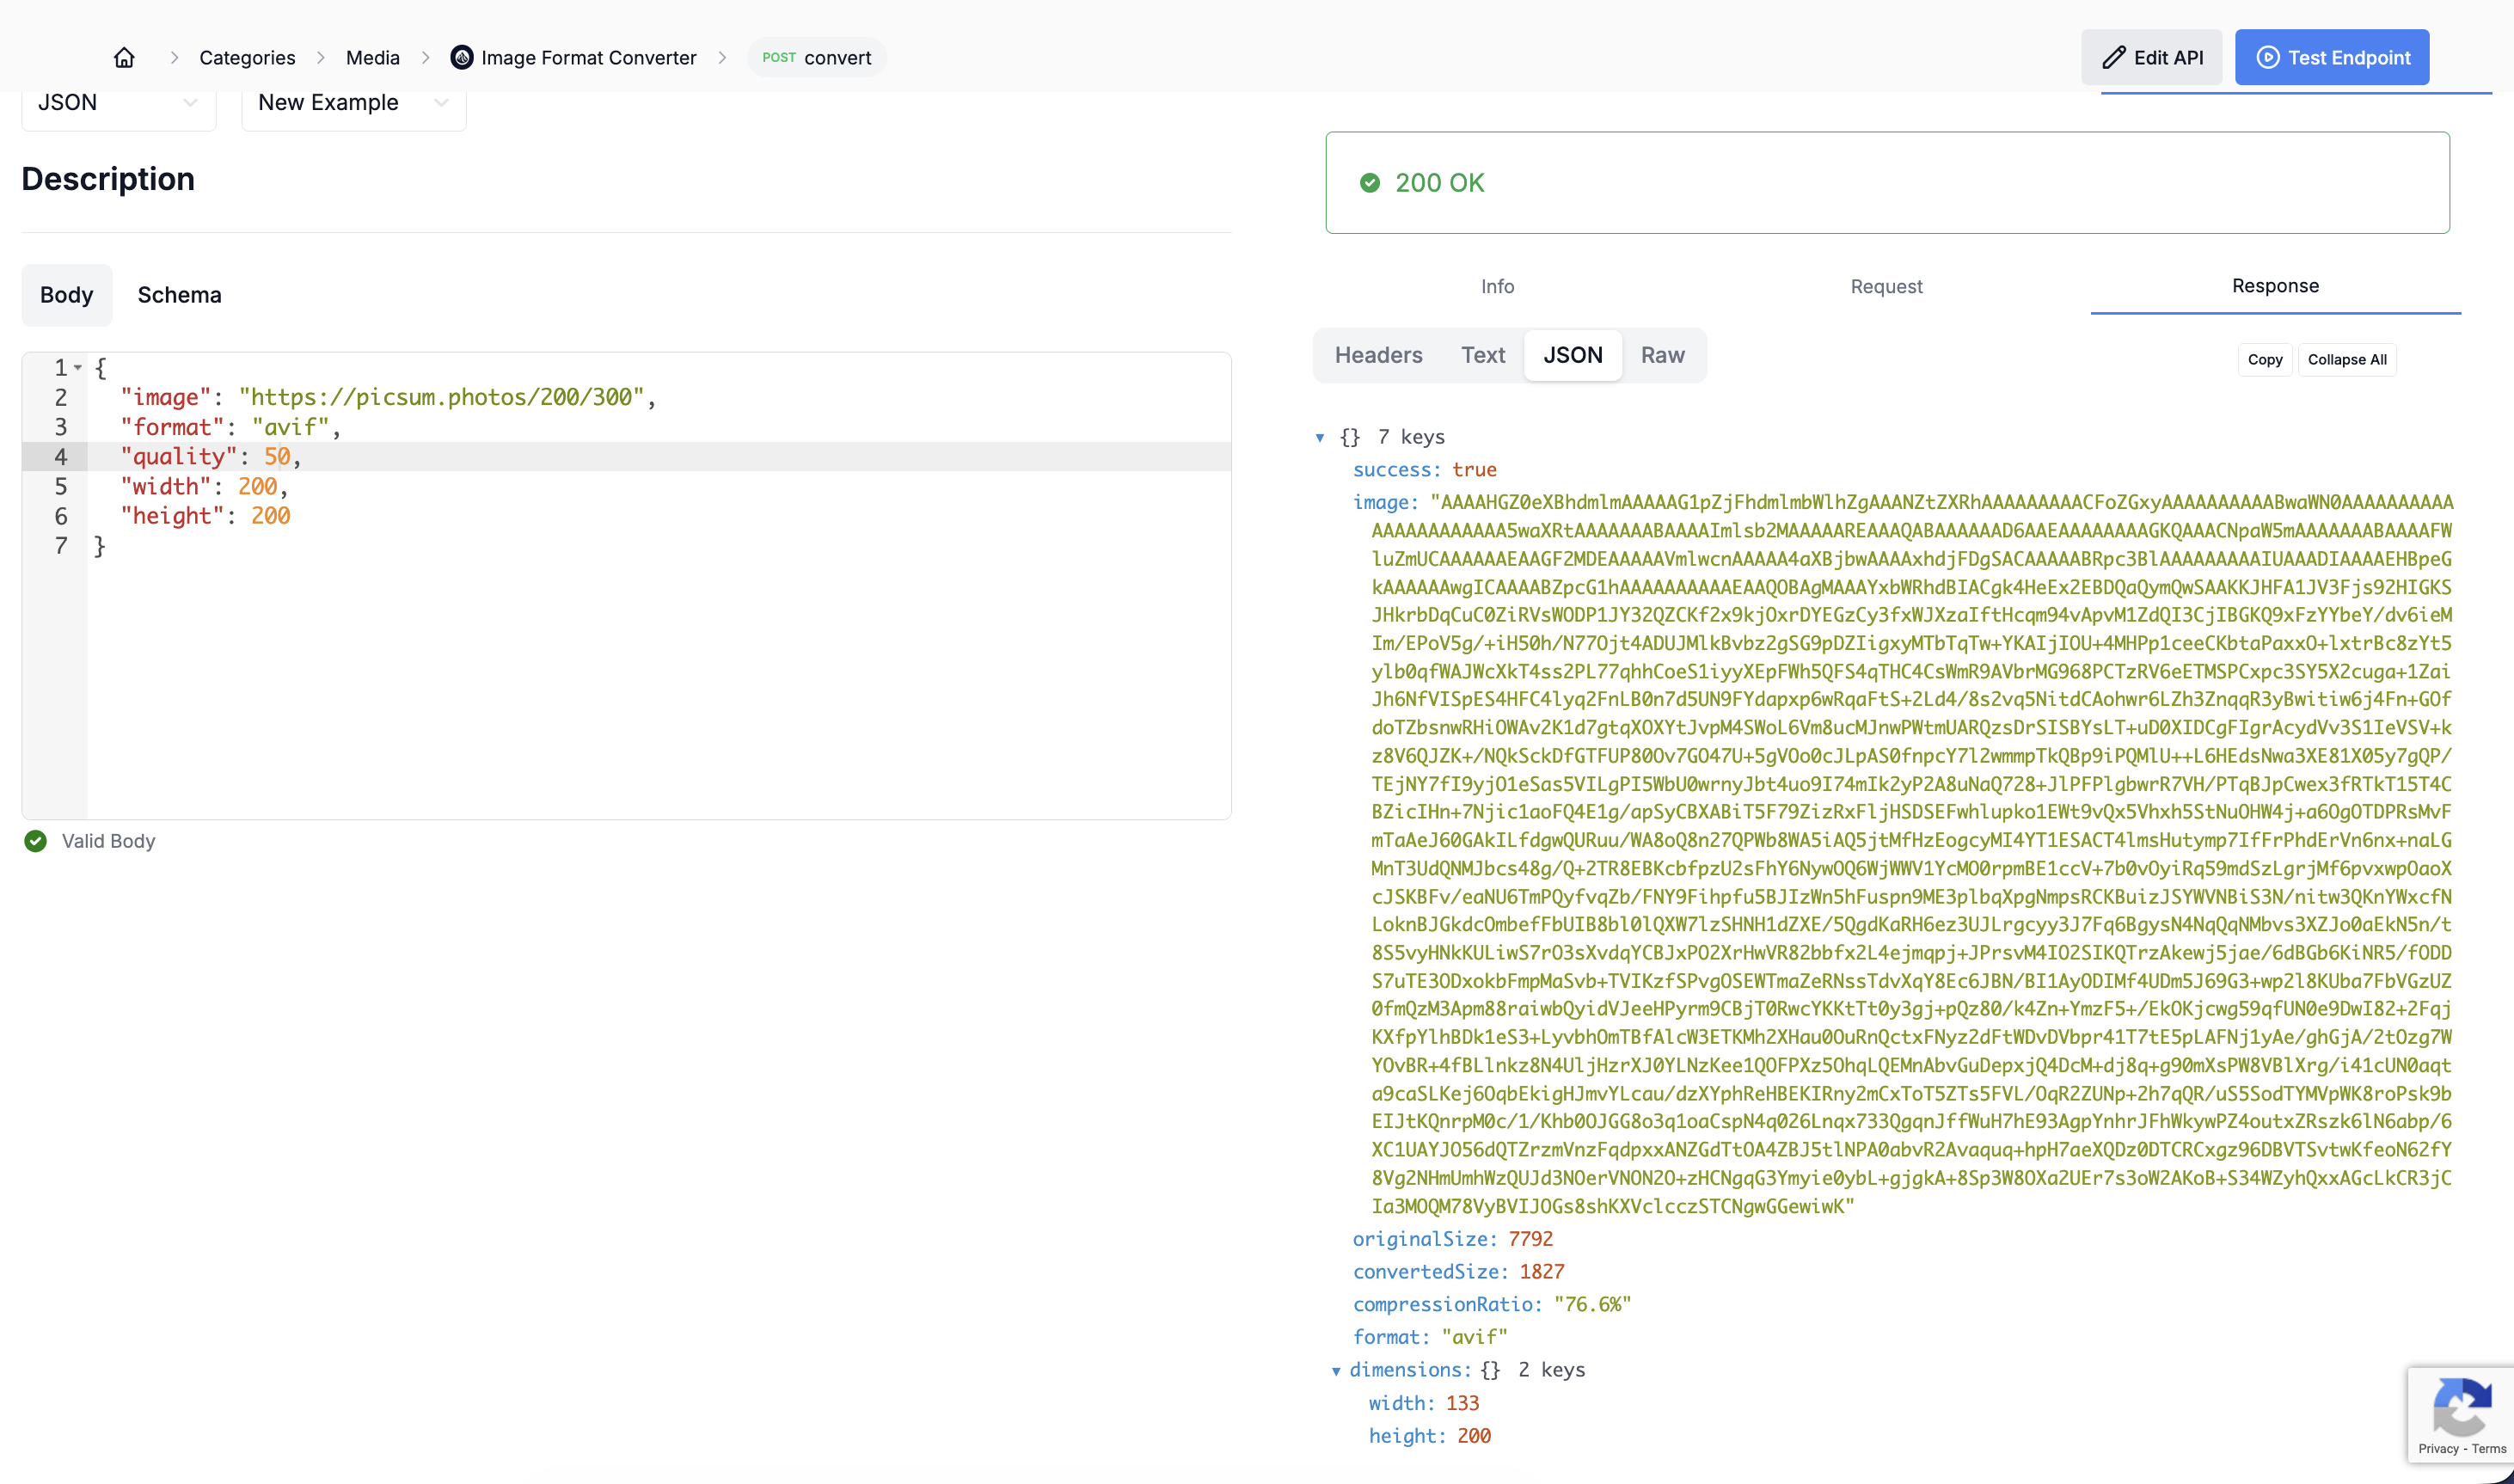Collapse the root 7 keys JSON node

[1320, 438]
